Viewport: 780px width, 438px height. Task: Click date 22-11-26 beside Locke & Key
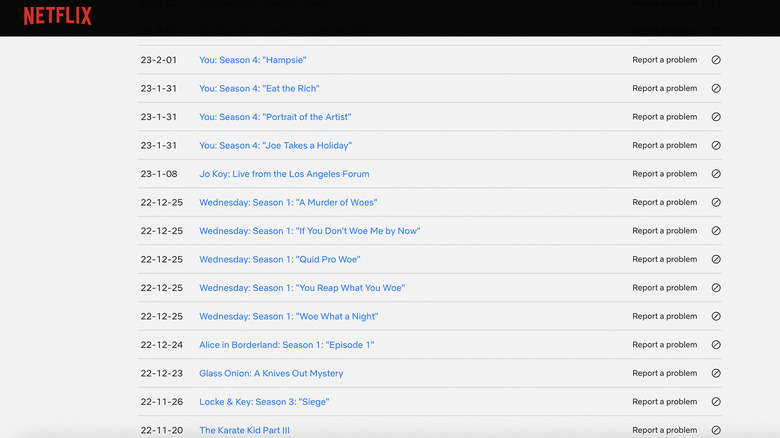pyautogui.click(x=162, y=402)
